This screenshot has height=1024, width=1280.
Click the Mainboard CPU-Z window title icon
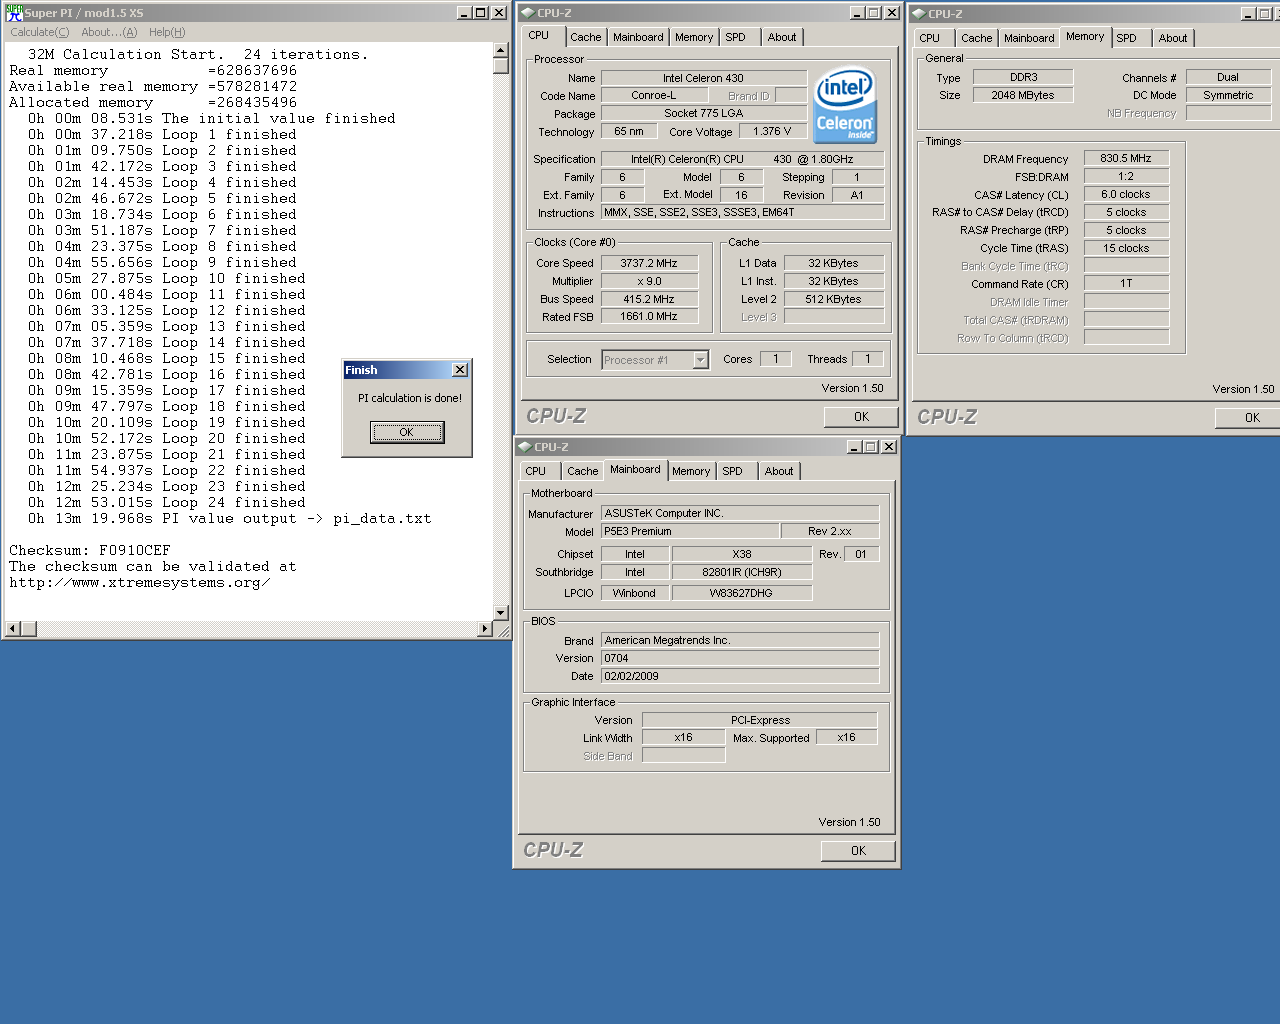tap(524, 447)
